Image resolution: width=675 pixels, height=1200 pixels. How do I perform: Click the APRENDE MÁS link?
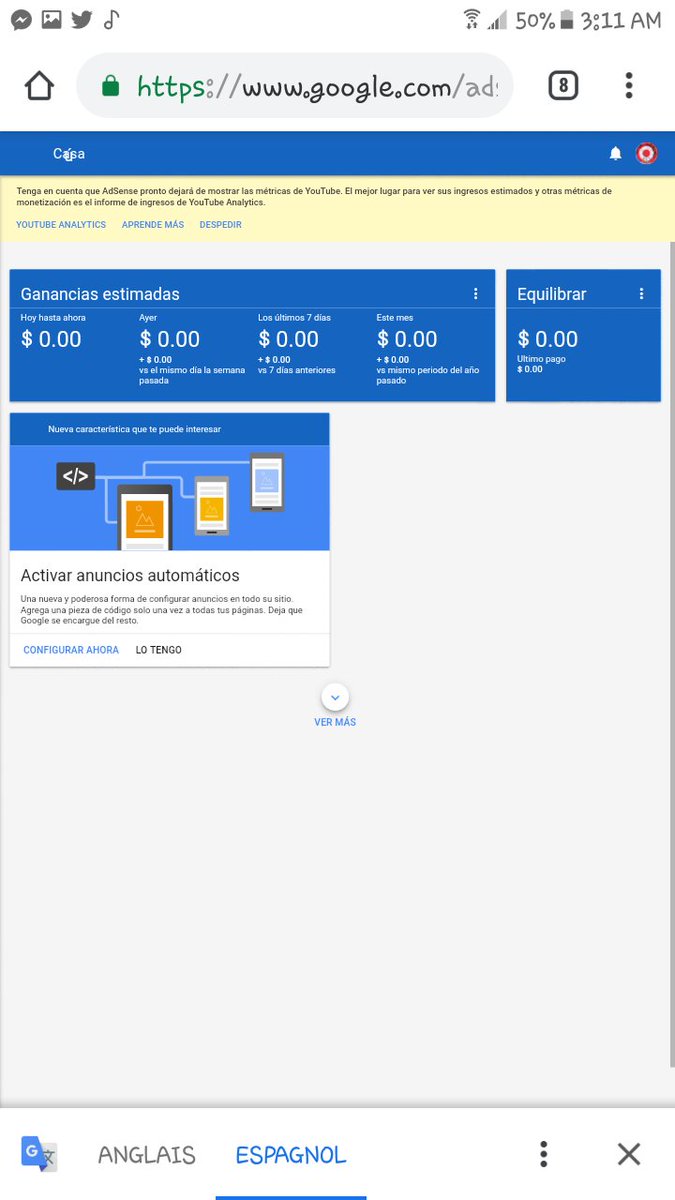click(x=153, y=225)
